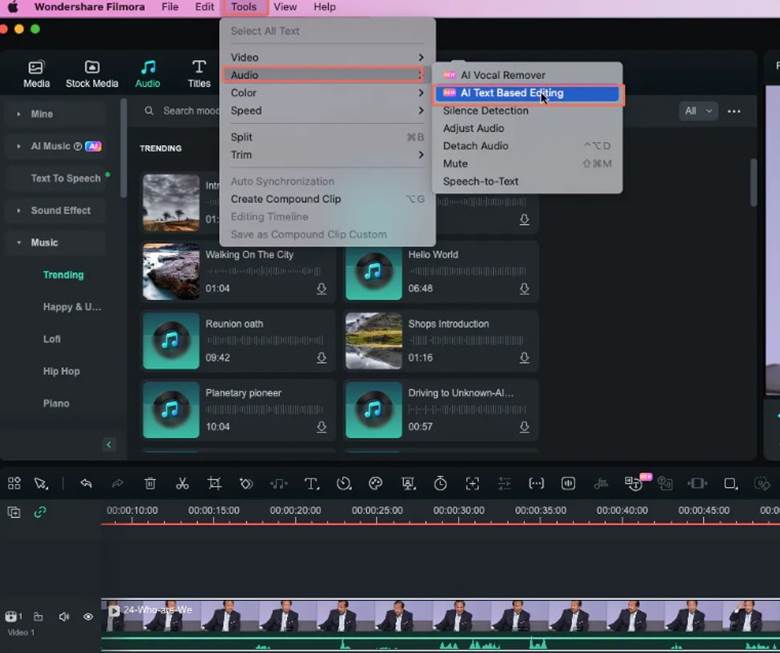Hide the Video 1 track
This screenshot has height=653, width=780.
[88, 617]
